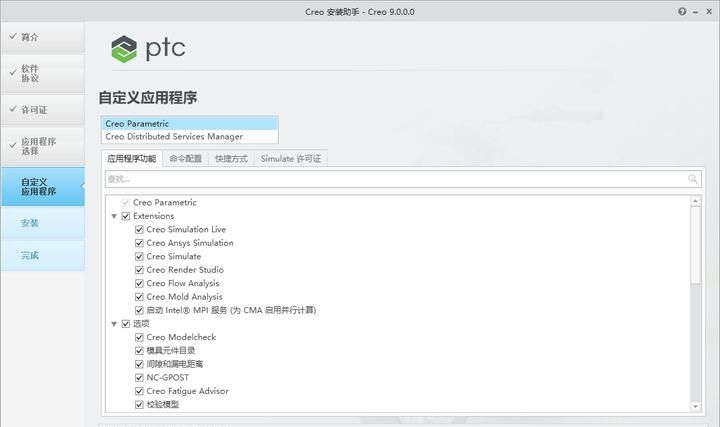Disable Creo Fatigue Advisor
Viewport: 720px width, 427px height.
139,391
